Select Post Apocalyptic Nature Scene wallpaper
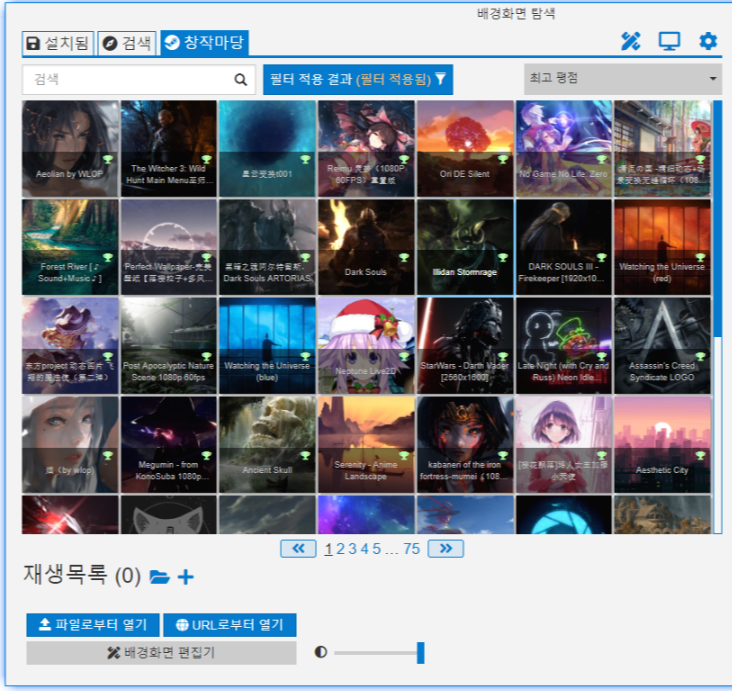This screenshot has width=732, height=691. point(169,346)
